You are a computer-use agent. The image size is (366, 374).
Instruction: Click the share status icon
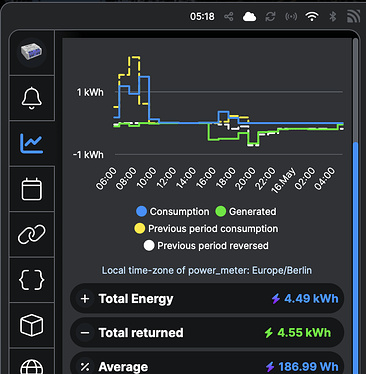[x=229, y=17]
